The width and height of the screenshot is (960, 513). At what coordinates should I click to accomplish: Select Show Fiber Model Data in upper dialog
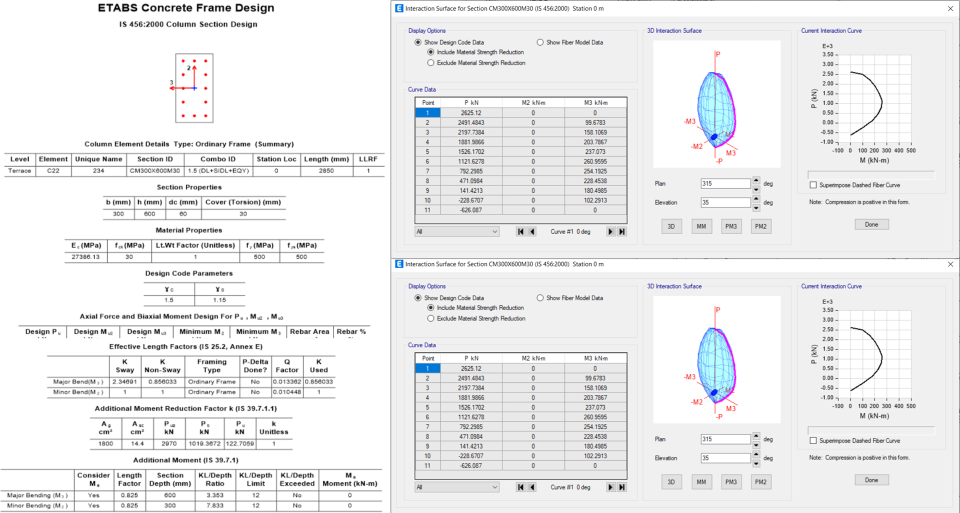point(541,43)
